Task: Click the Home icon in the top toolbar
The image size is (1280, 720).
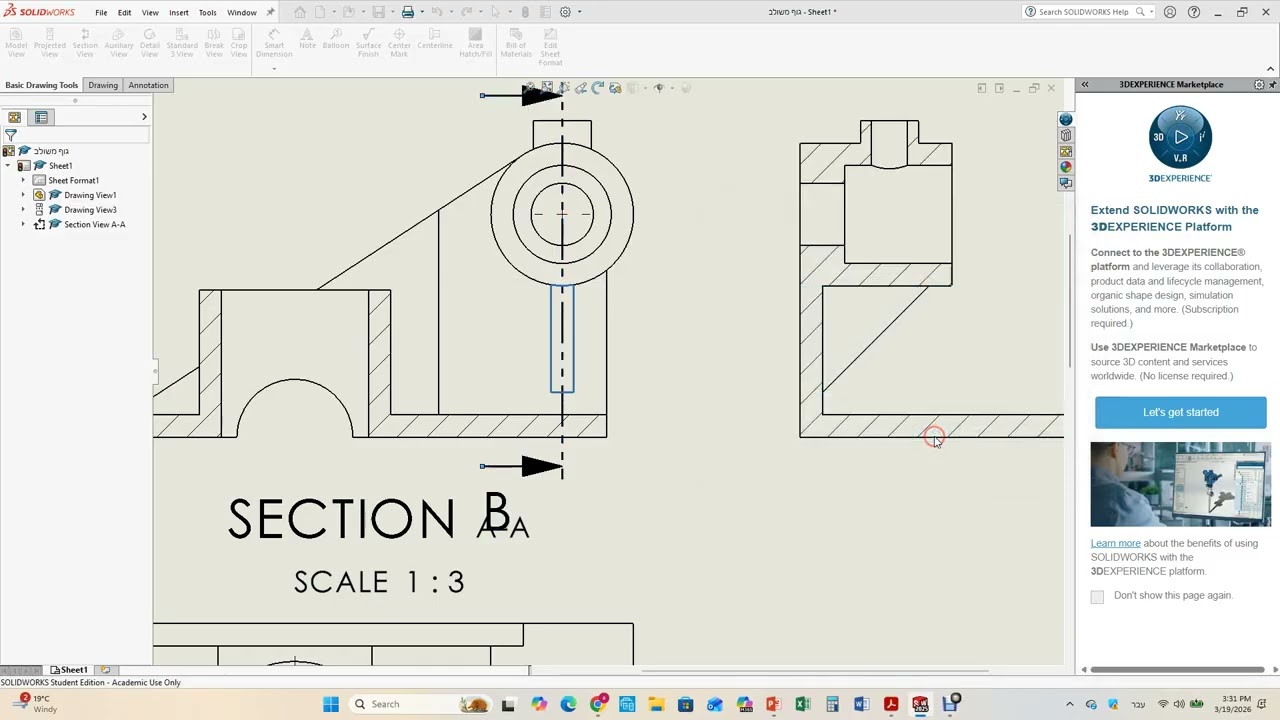Action: (300, 12)
